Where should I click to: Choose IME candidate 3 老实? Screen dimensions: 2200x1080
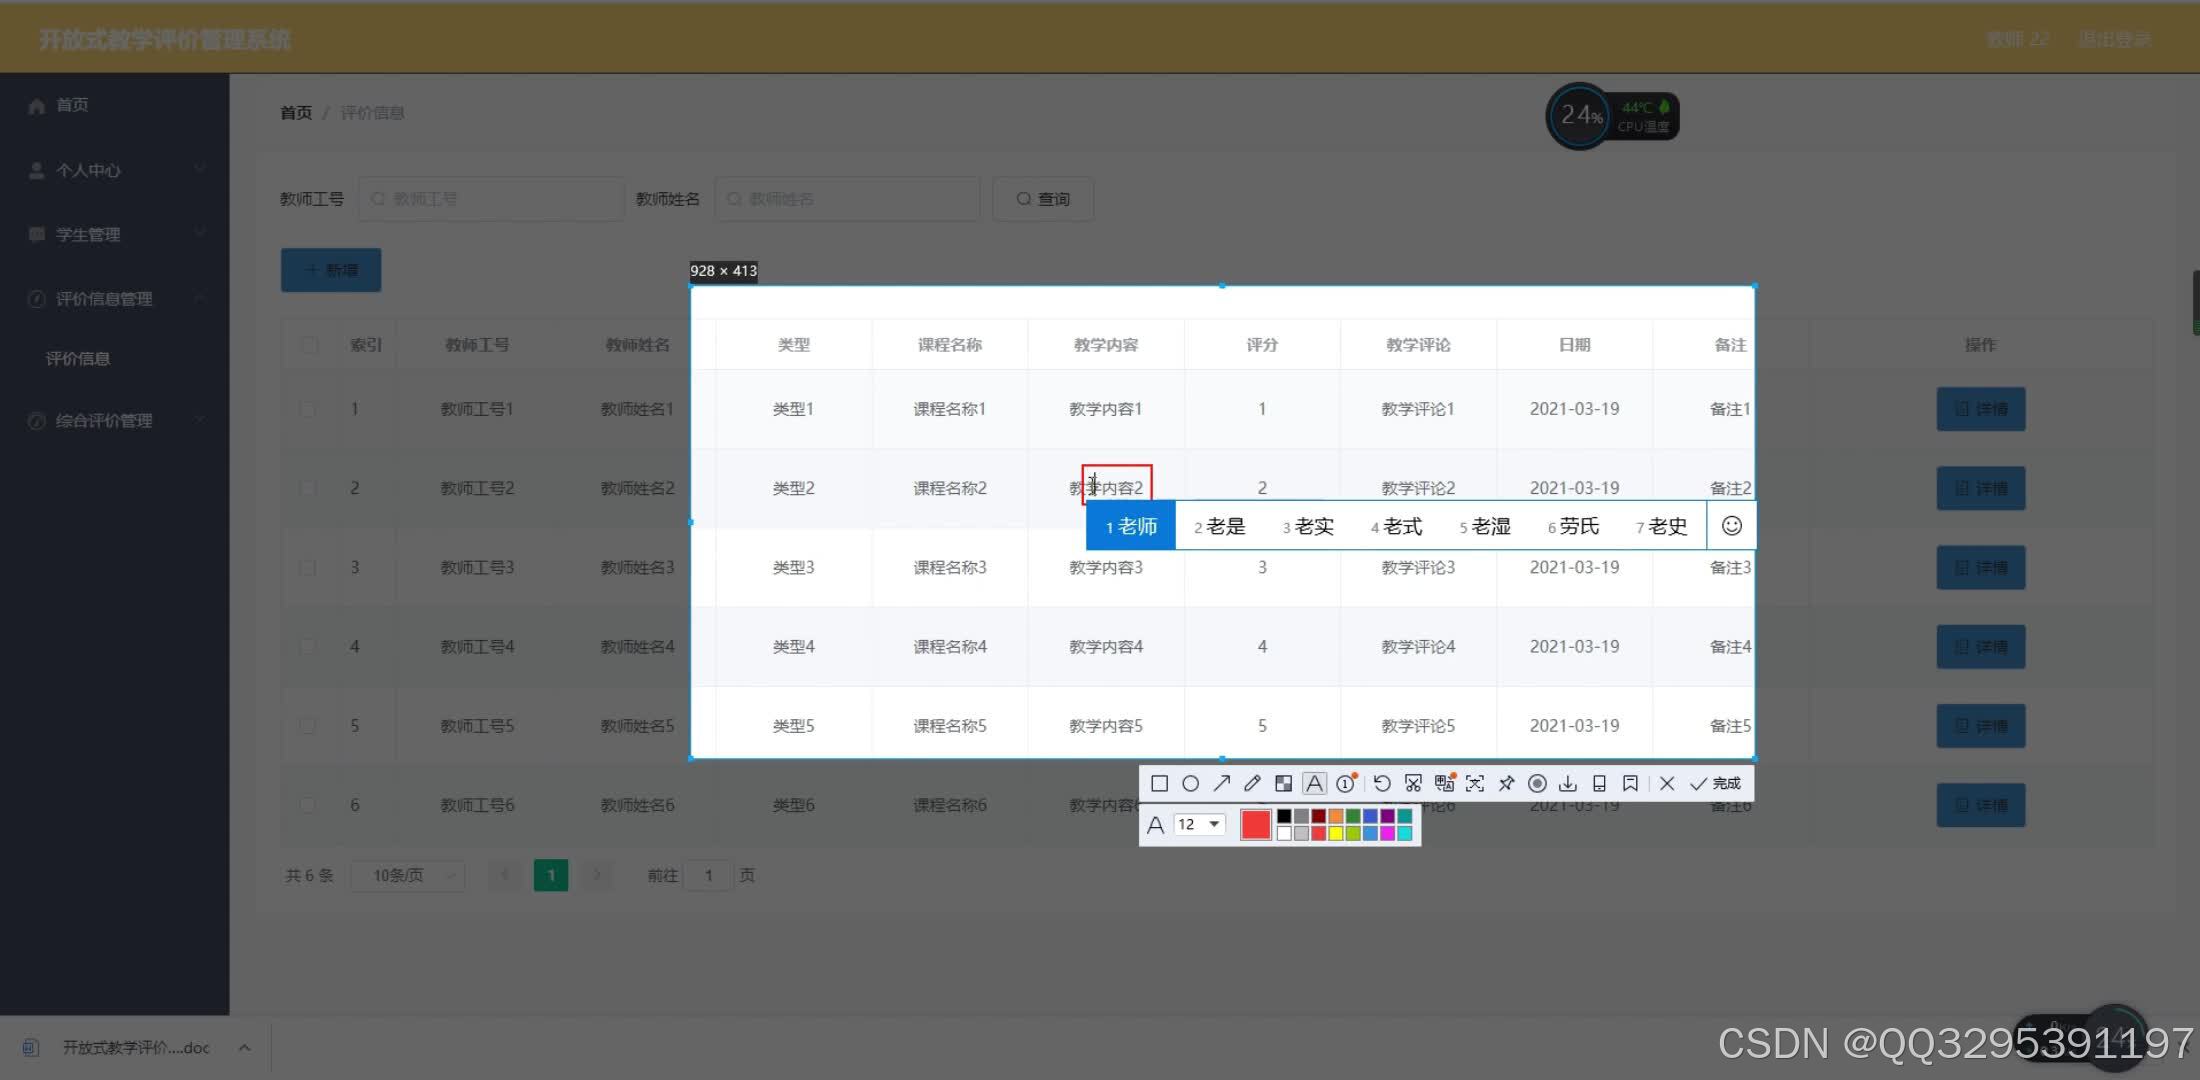[1308, 526]
